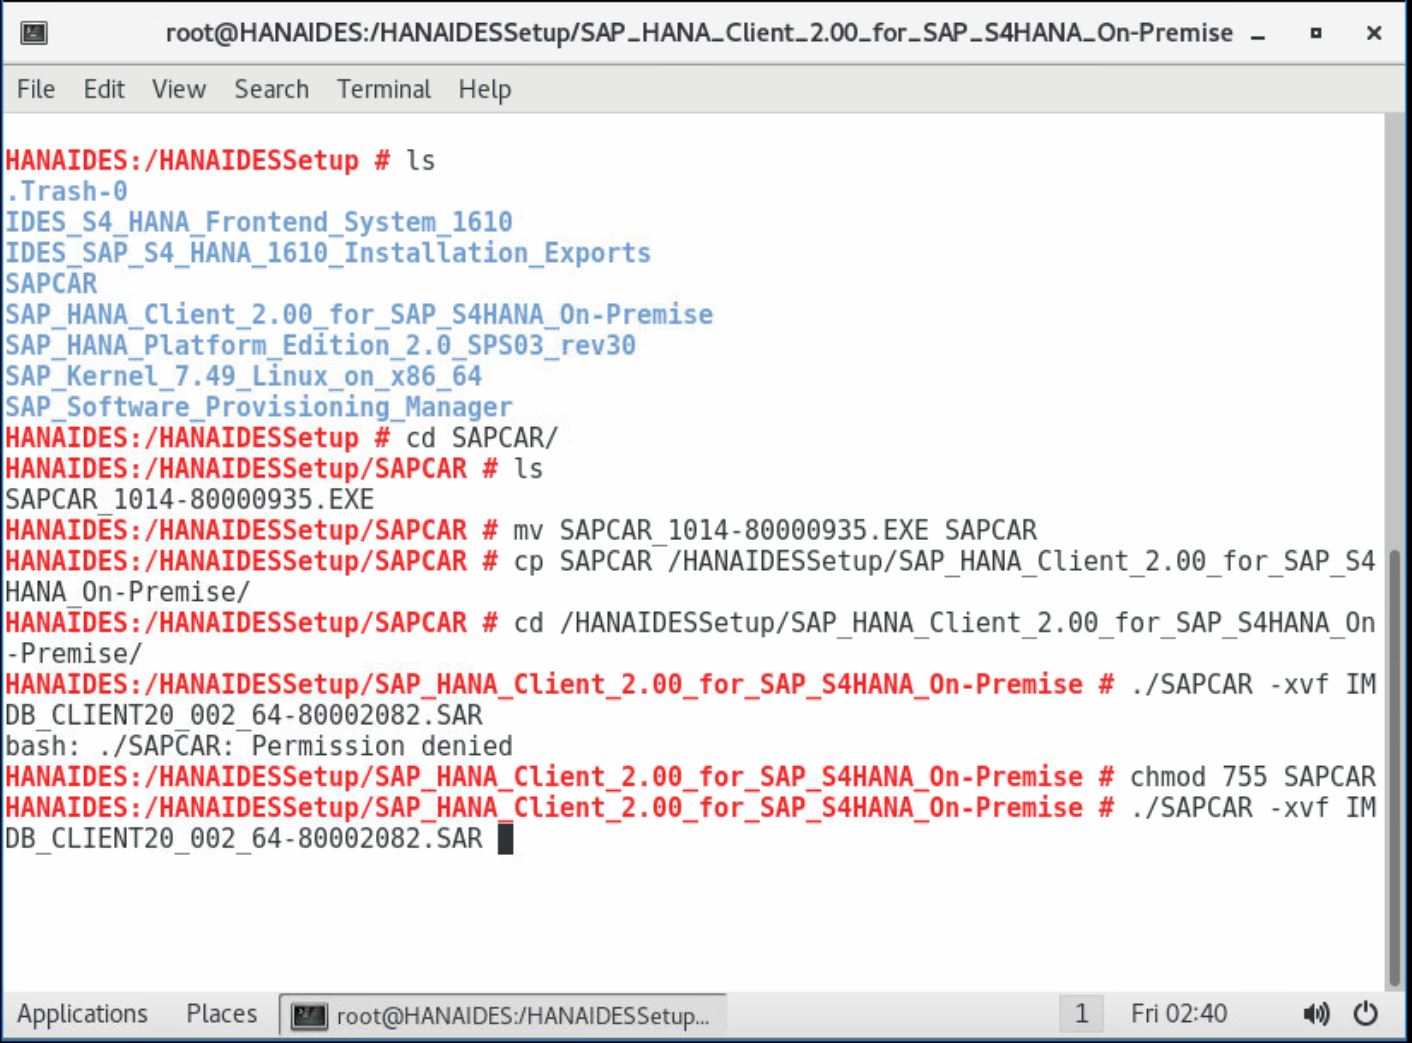Select the root@HANAIDES window button on taskbar
Screen dimensions: 1412x1043
(x=500, y=1014)
